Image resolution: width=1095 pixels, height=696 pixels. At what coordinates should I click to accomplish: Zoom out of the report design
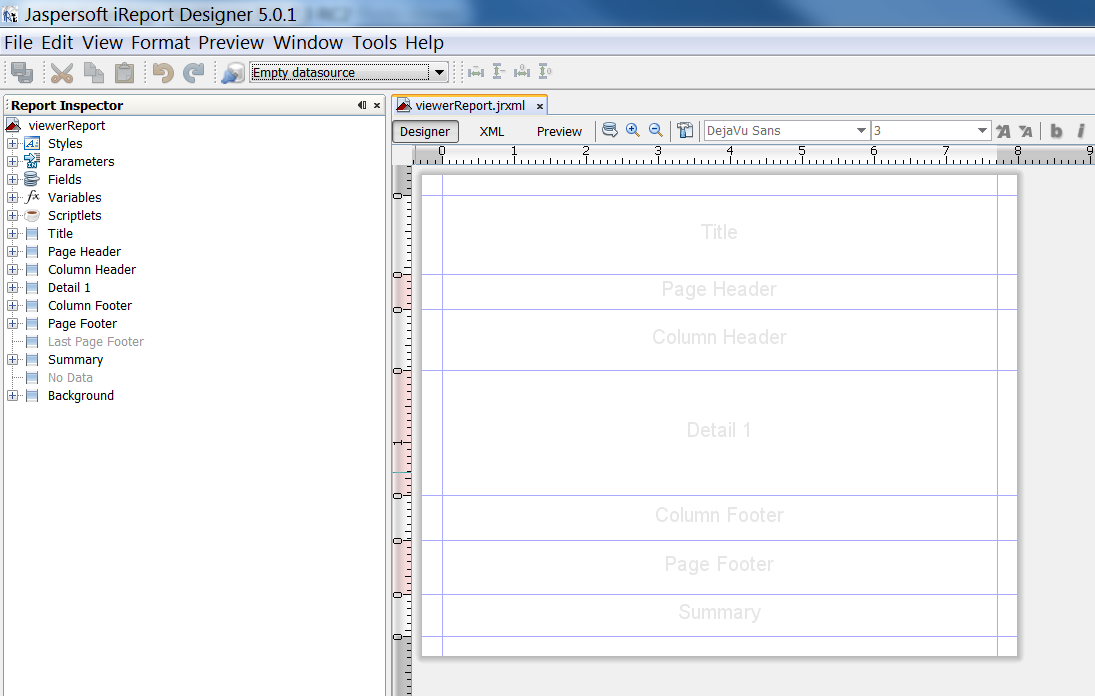click(656, 130)
